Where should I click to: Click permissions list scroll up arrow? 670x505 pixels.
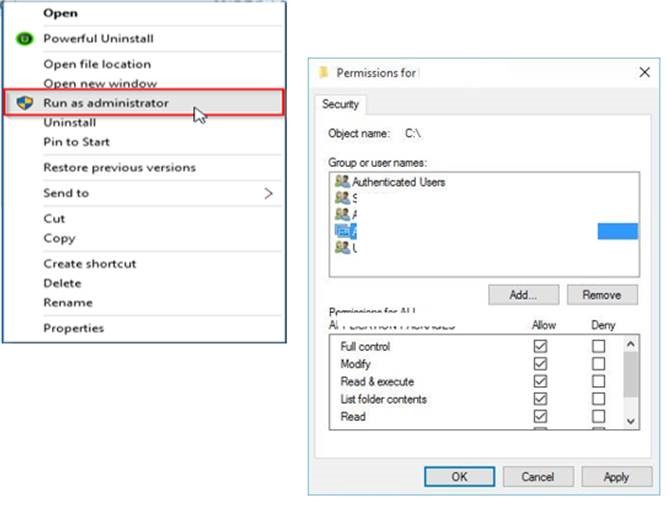tap(630, 344)
